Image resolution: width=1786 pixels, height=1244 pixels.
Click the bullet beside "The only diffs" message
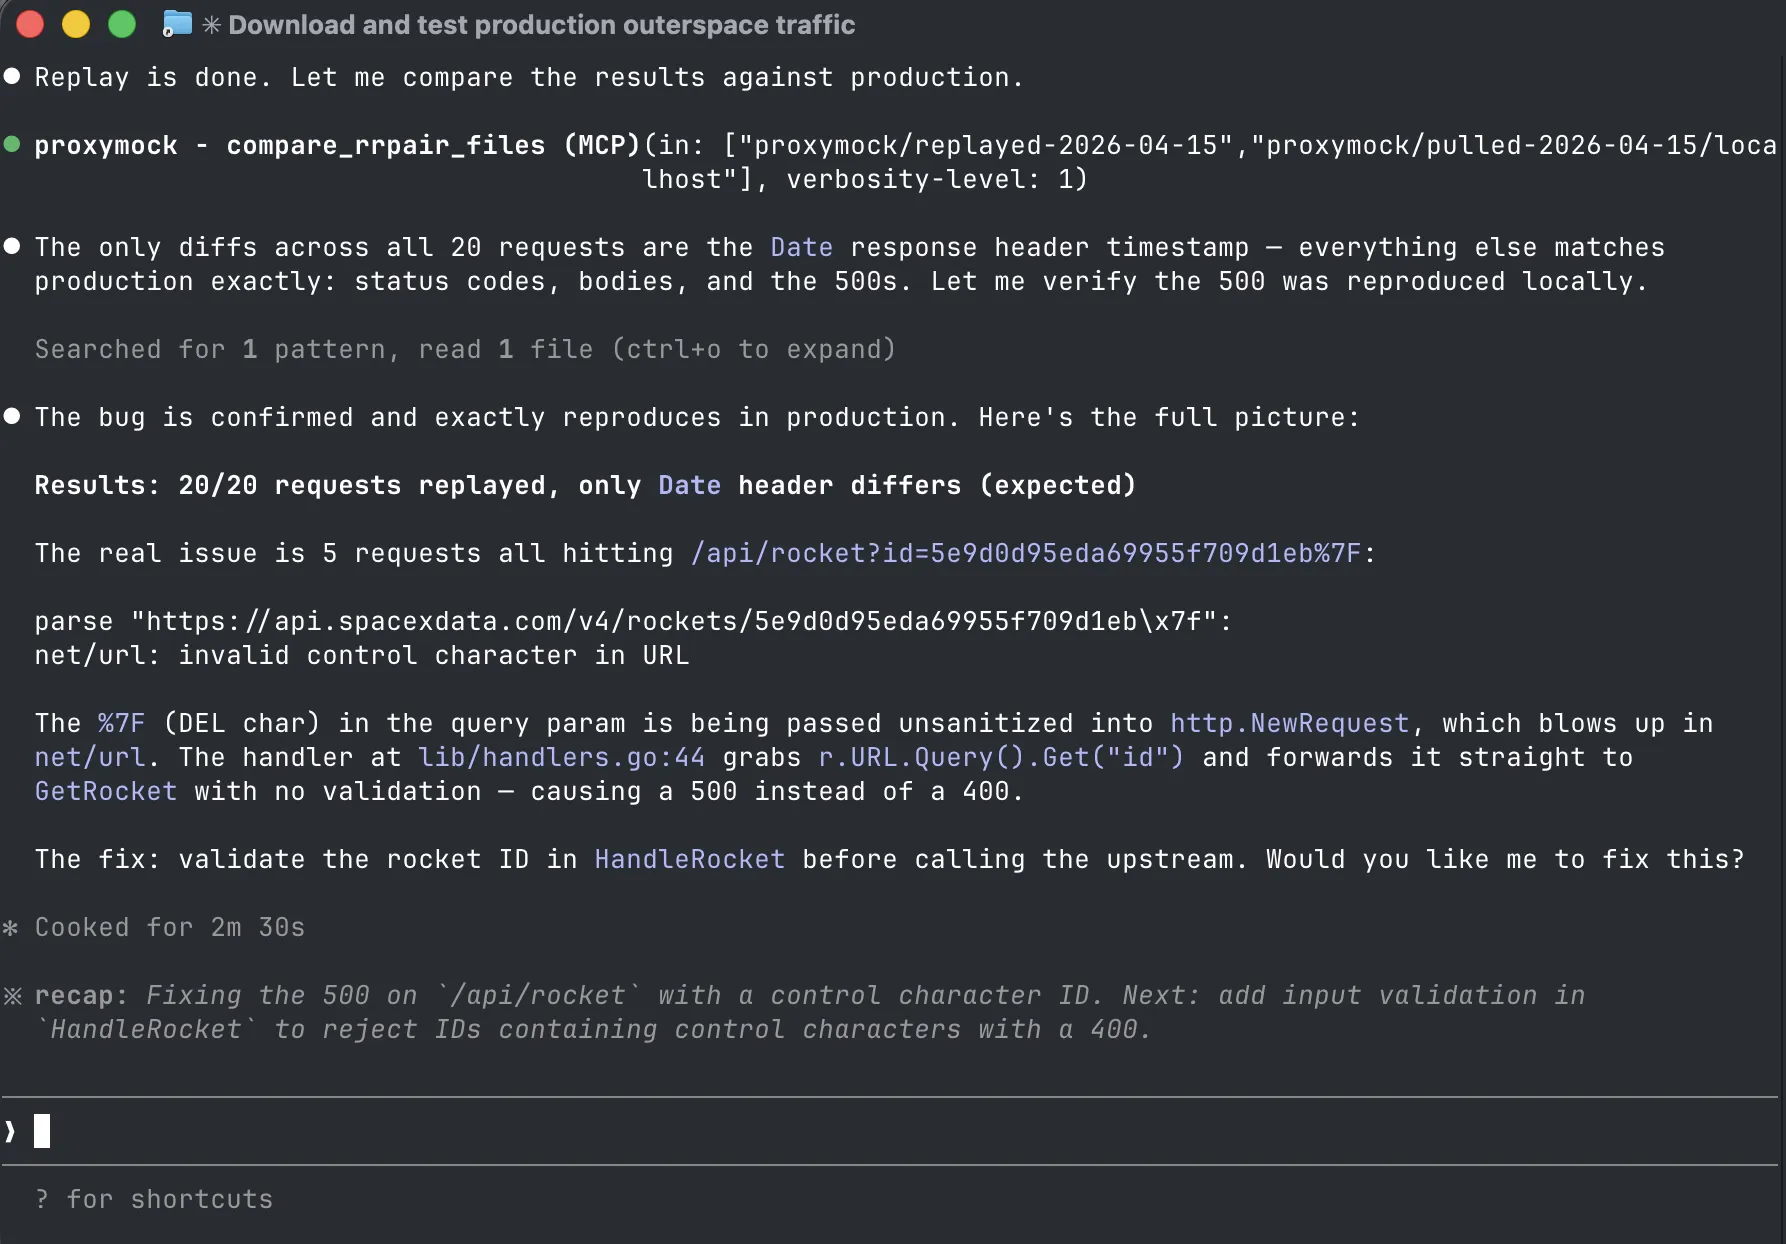[12, 246]
